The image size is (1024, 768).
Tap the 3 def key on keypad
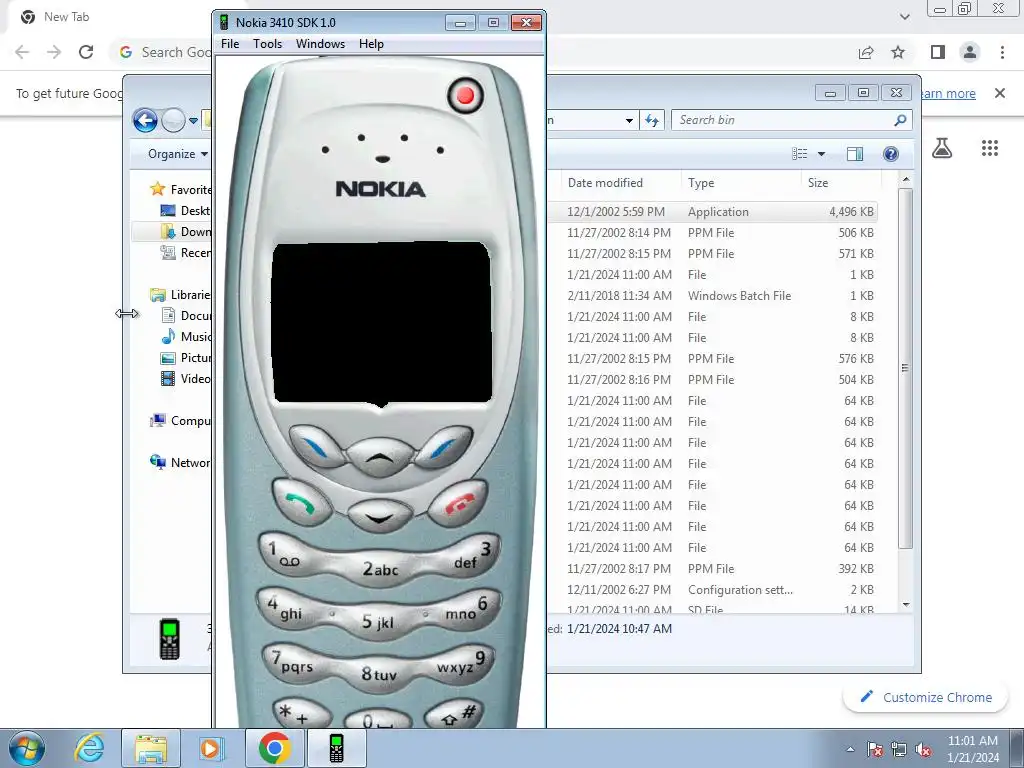coord(465,554)
